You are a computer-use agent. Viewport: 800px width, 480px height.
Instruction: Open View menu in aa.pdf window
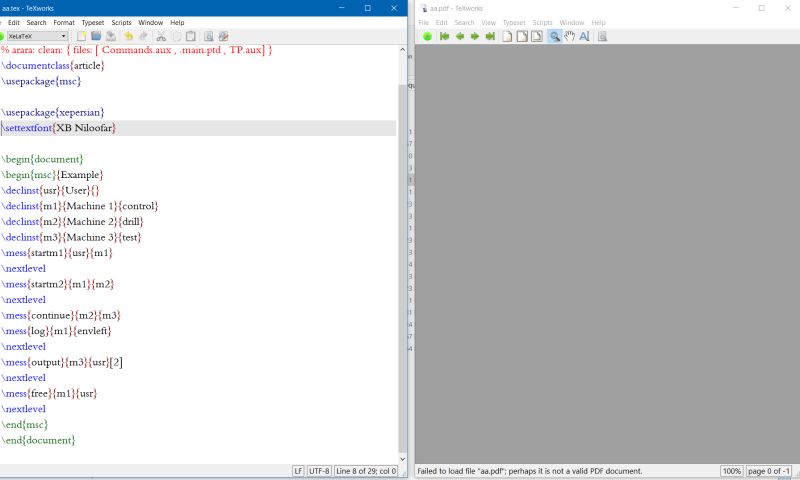[488, 22]
